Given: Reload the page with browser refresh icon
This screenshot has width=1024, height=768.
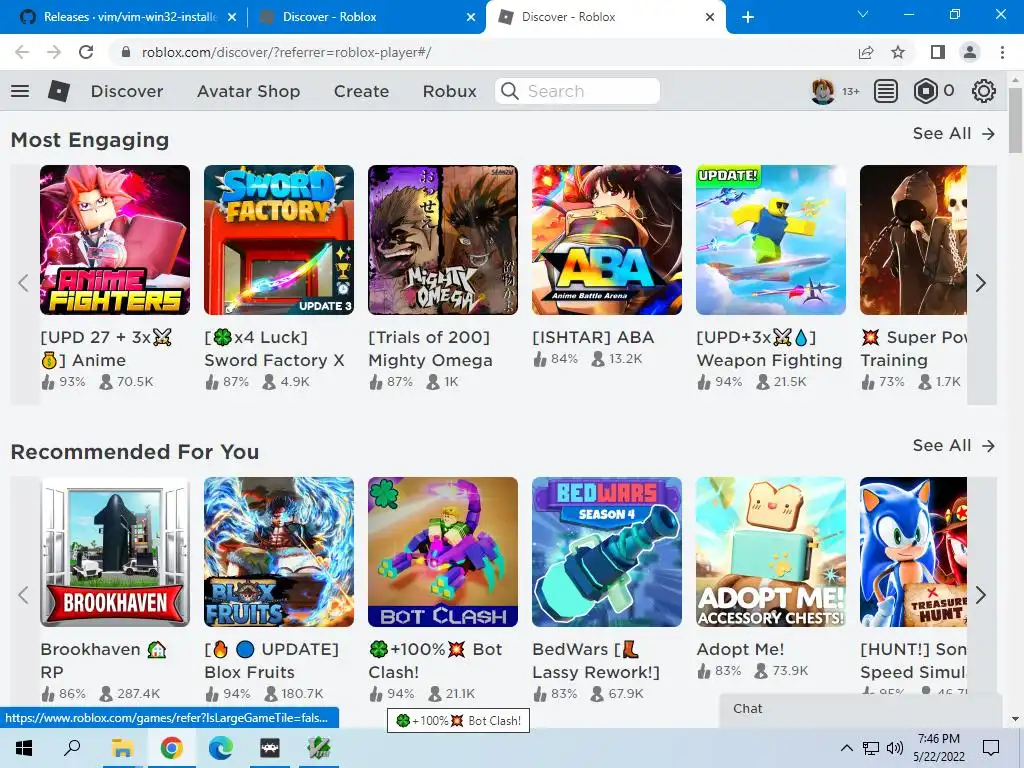Looking at the screenshot, I should (86, 52).
